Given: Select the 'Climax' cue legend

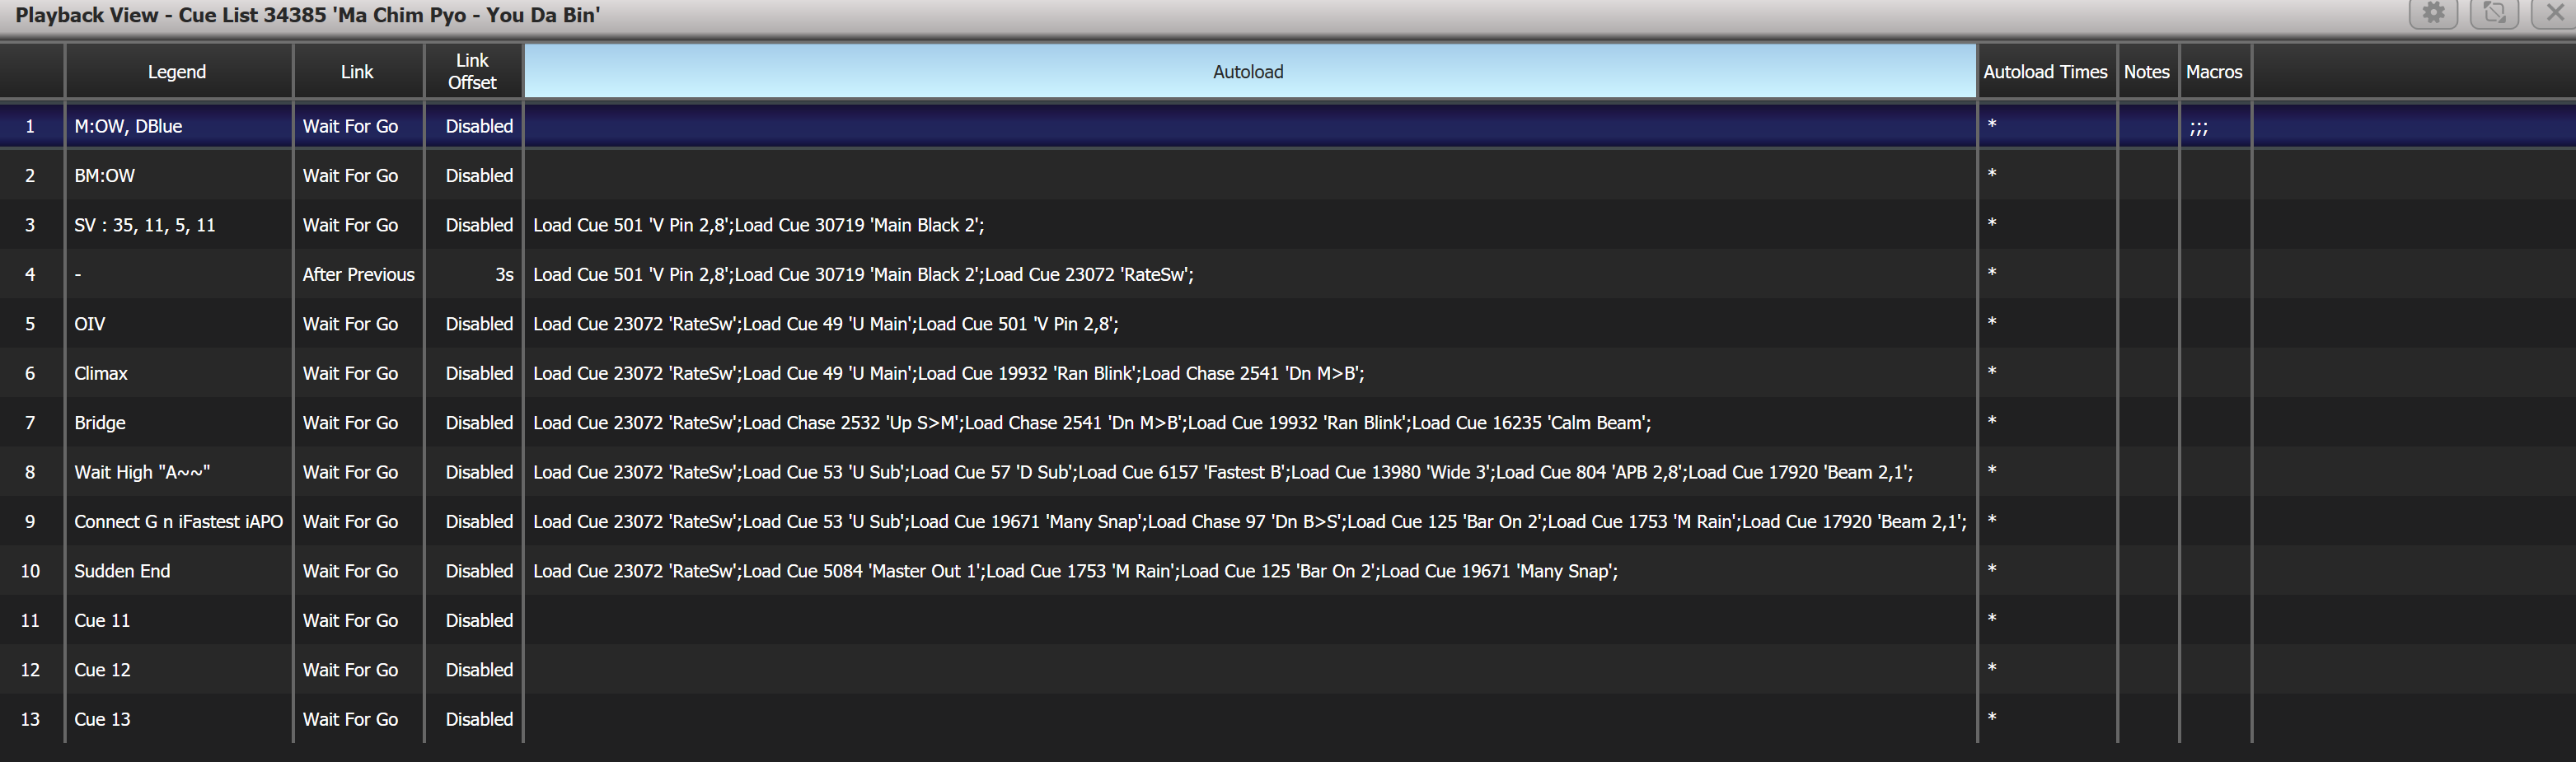Looking at the screenshot, I should (x=178, y=373).
